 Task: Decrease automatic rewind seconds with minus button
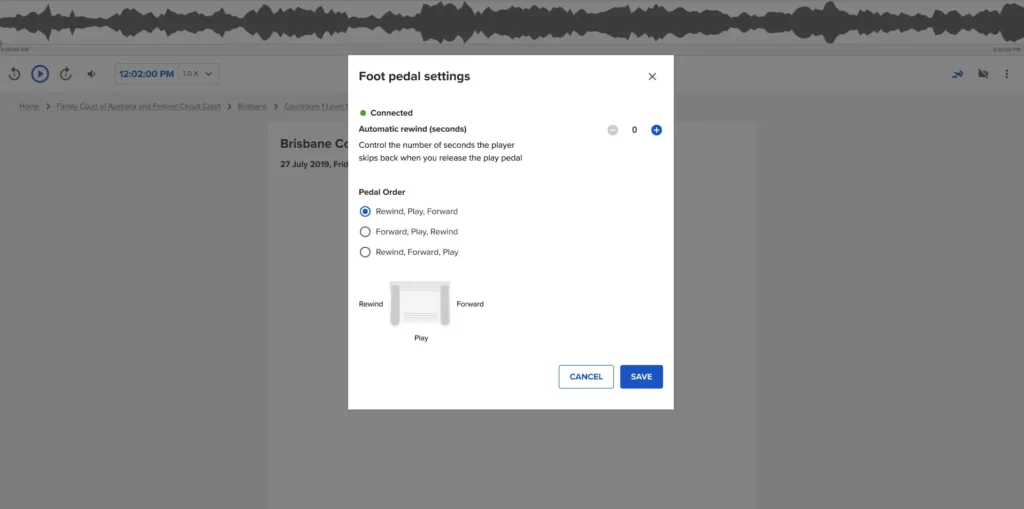point(613,130)
